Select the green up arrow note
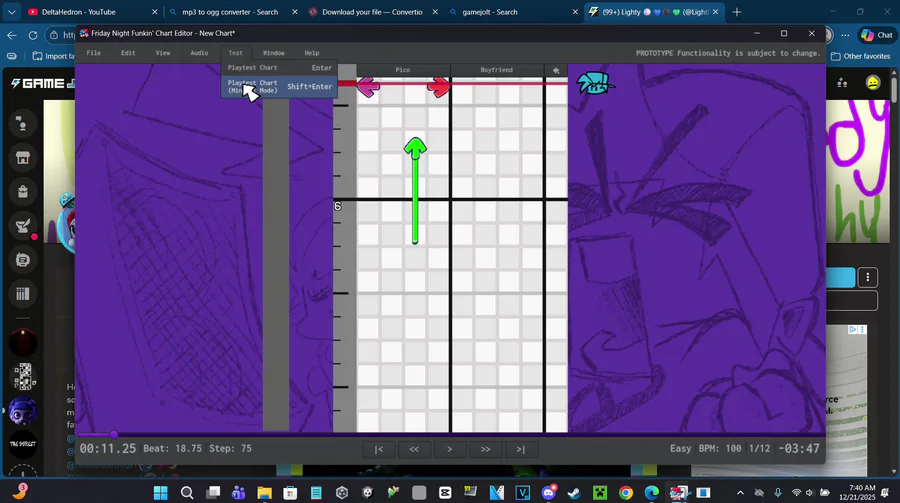Image resolution: width=900 pixels, height=503 pixels. click(415, 148)
